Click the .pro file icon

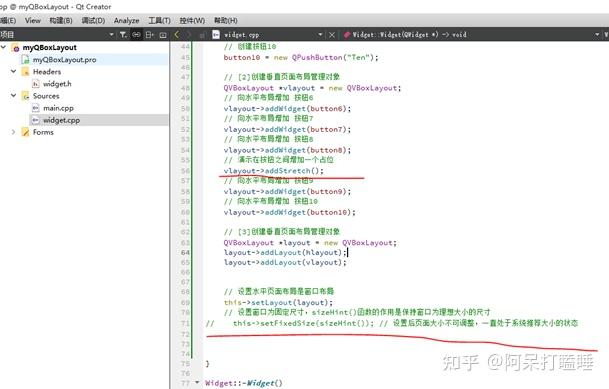pos(26,60)
